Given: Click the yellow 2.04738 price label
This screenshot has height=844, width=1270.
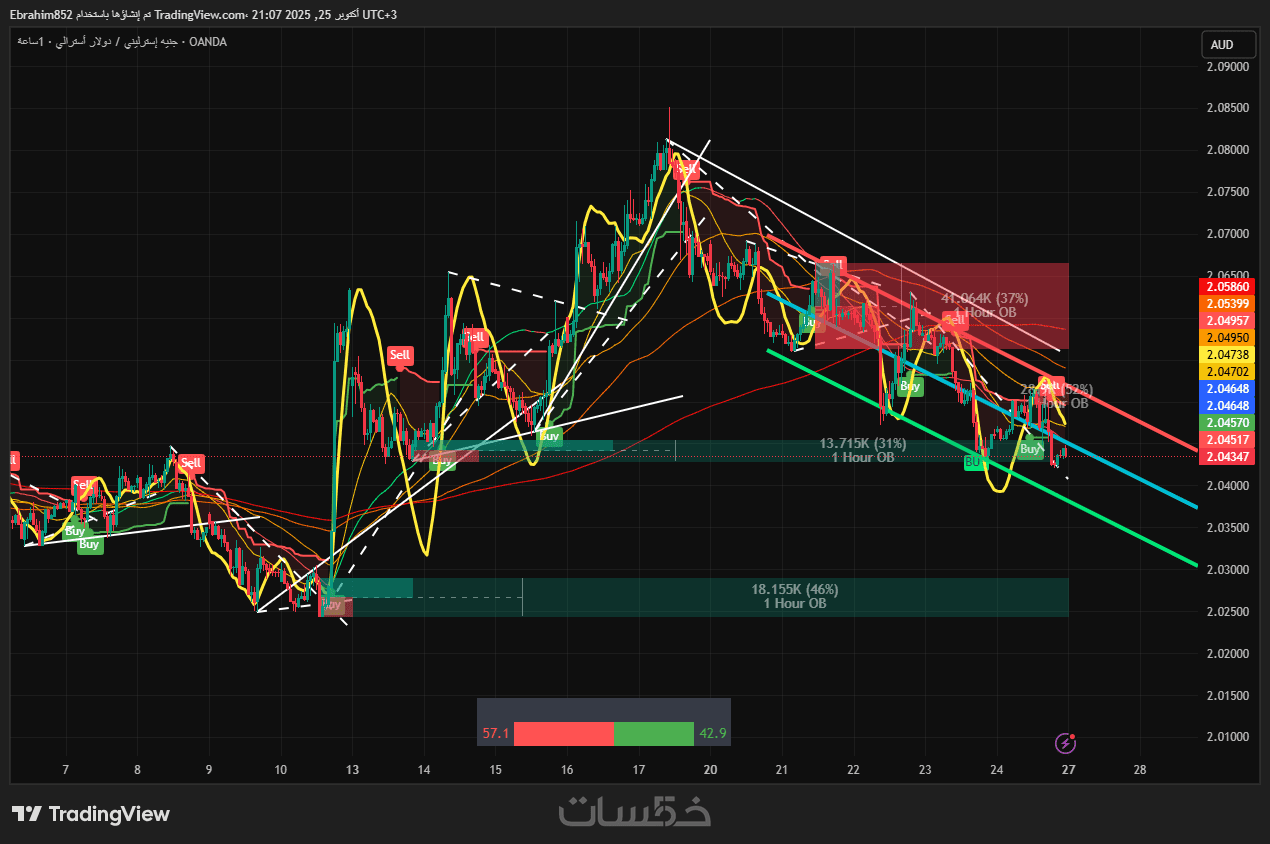Looking at the screenshot, I should point(1225,354).
